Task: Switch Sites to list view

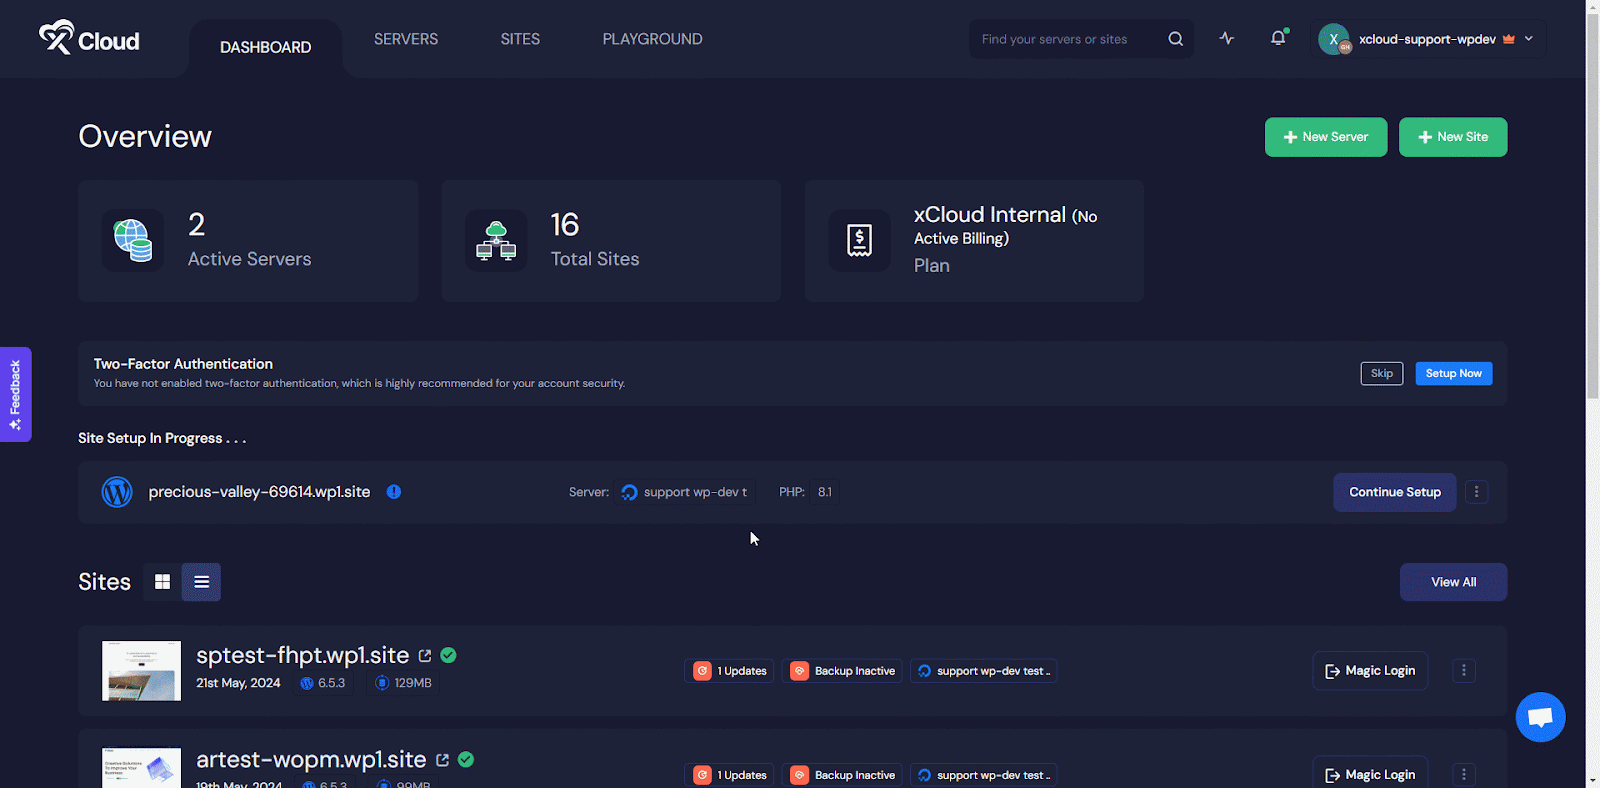Action: click(x=201, y=582)
